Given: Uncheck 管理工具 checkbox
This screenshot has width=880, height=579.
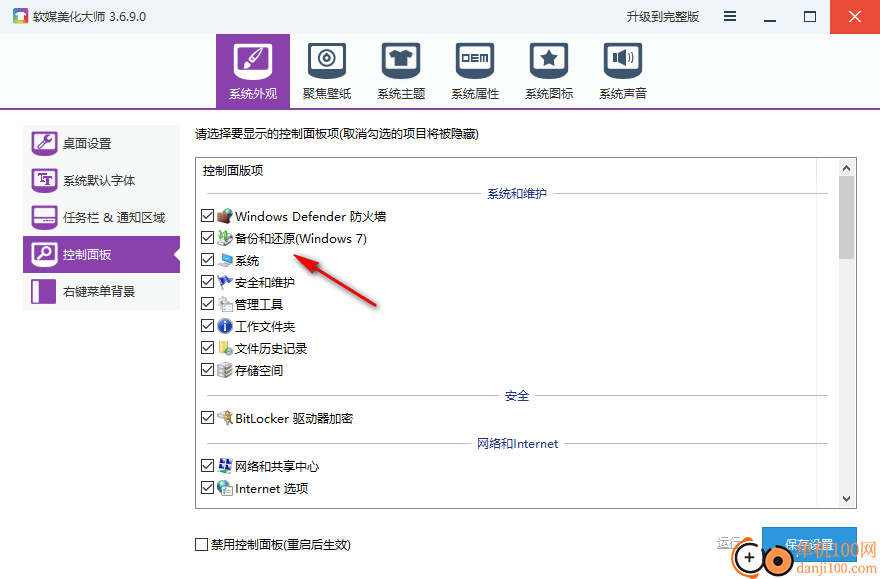Looking at the screenshot, I should 207,304.
